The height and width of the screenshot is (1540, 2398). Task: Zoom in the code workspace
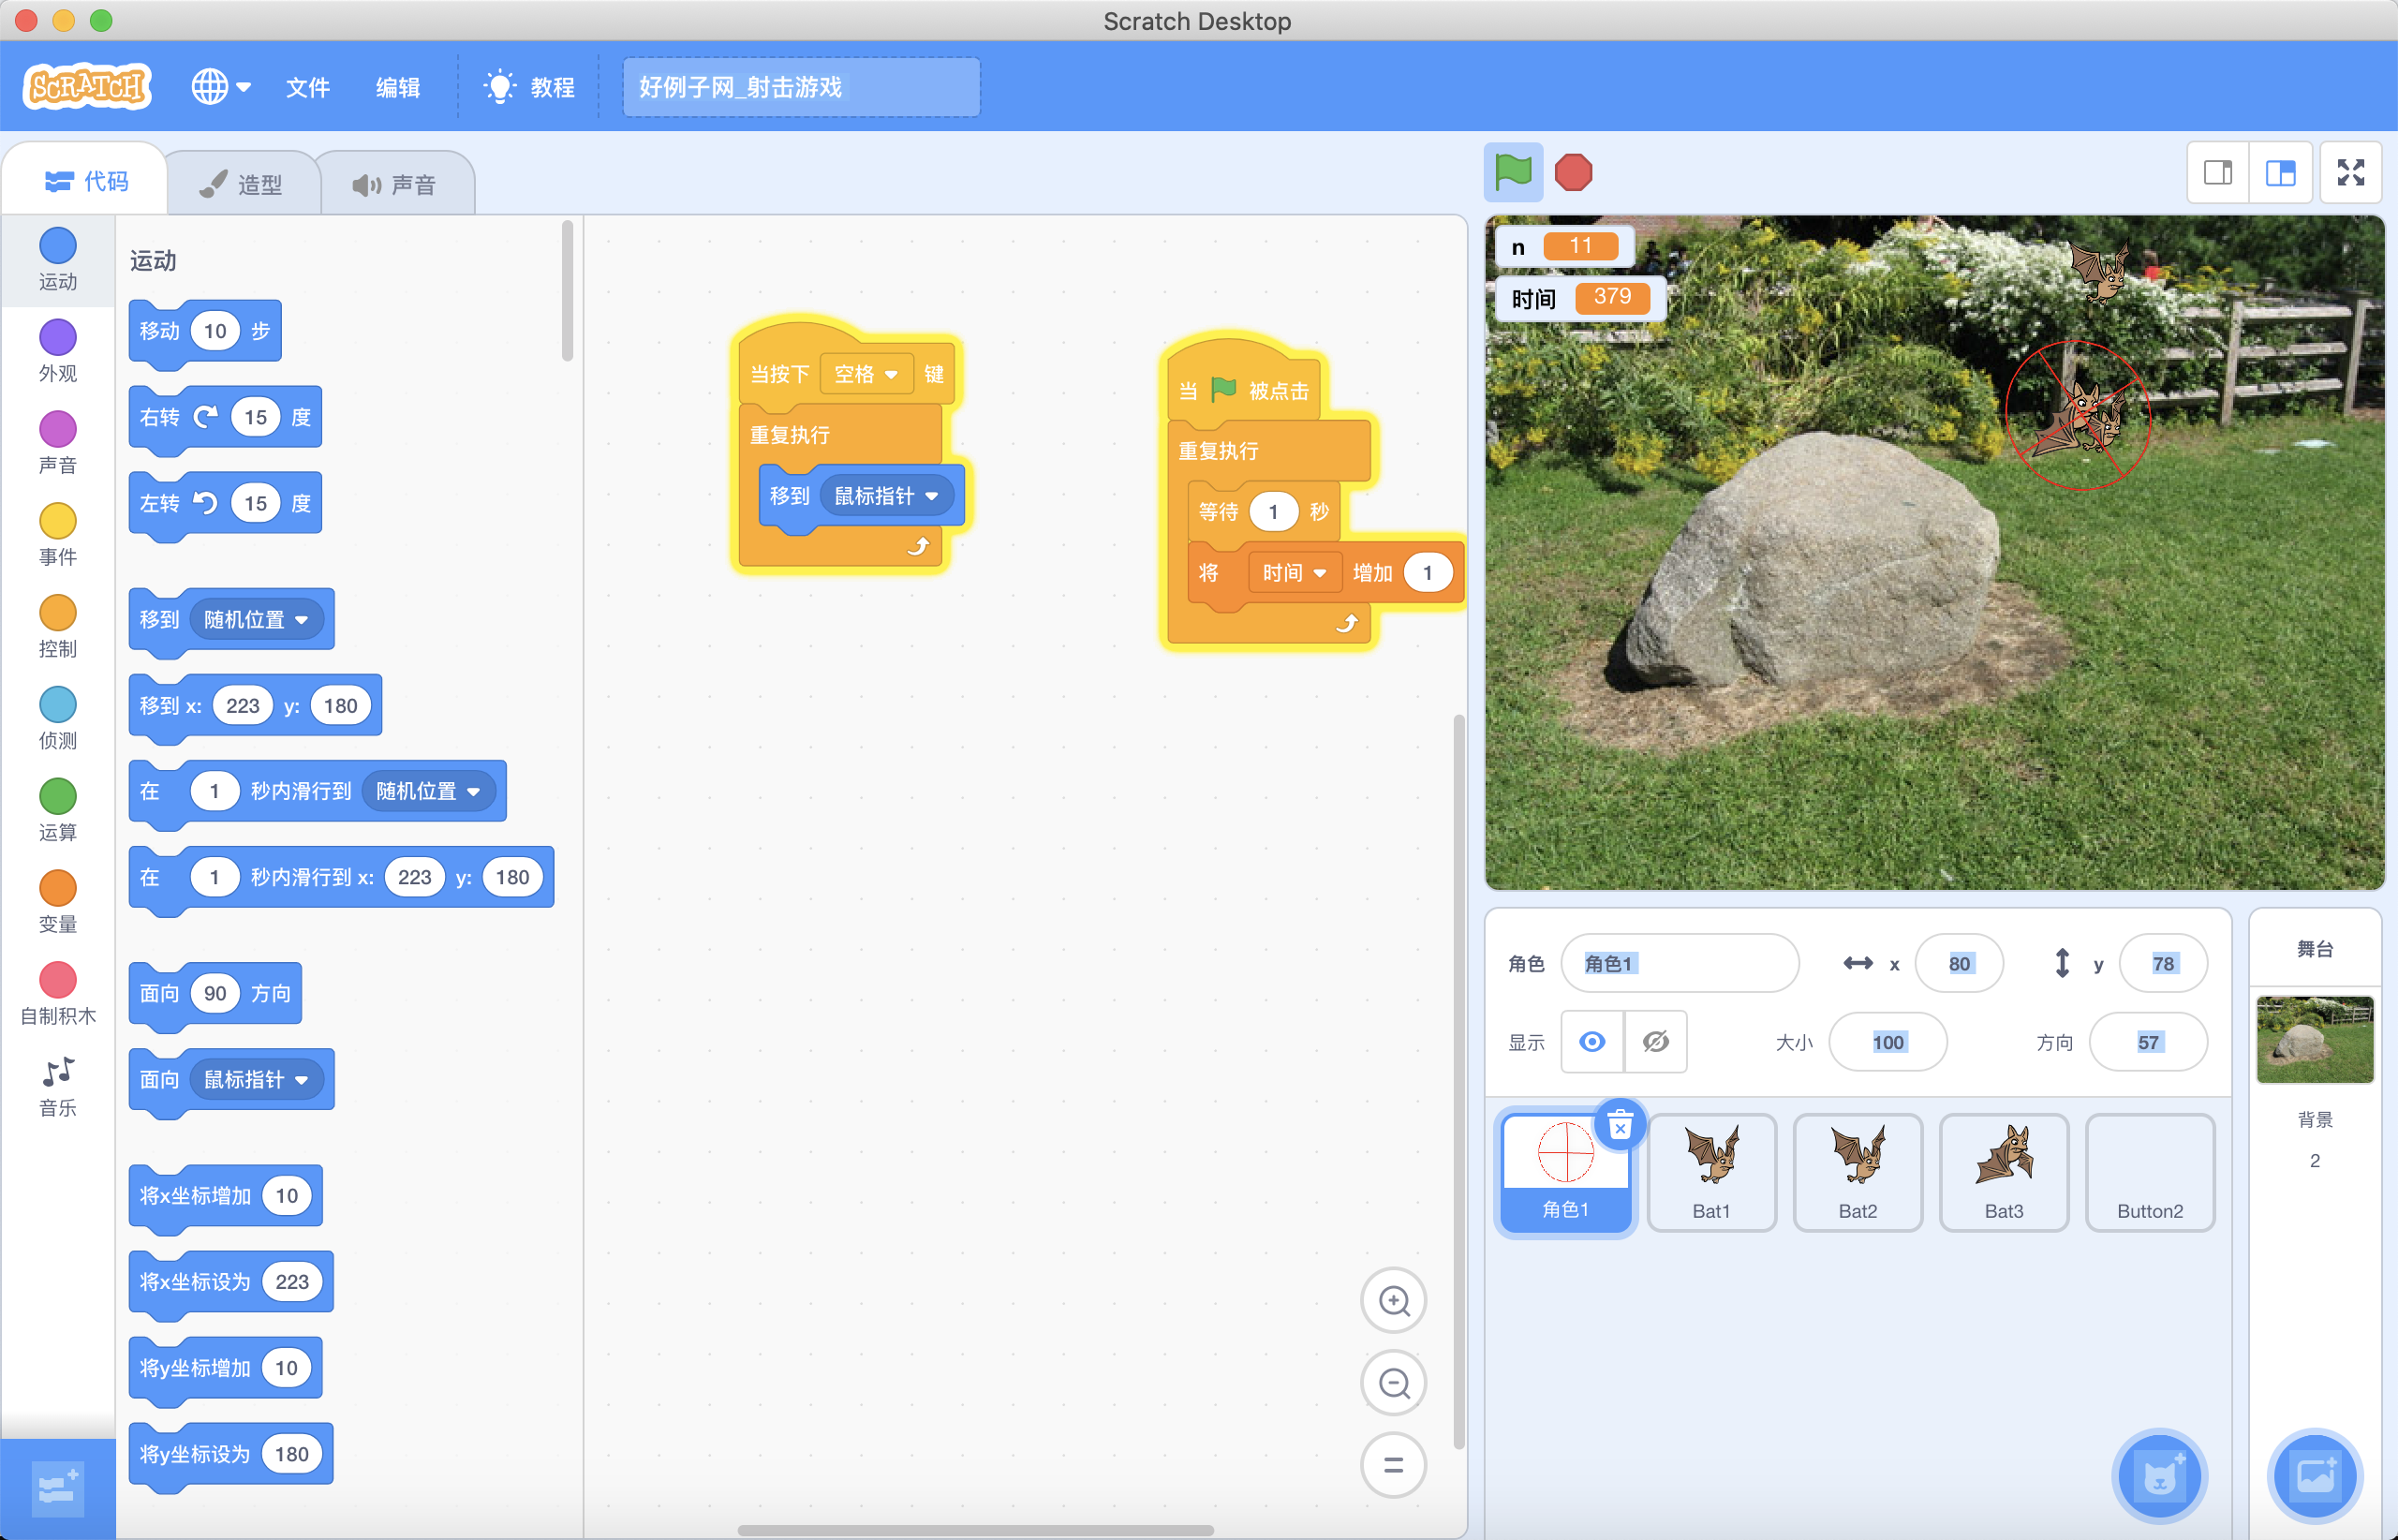point(1394,1301)
